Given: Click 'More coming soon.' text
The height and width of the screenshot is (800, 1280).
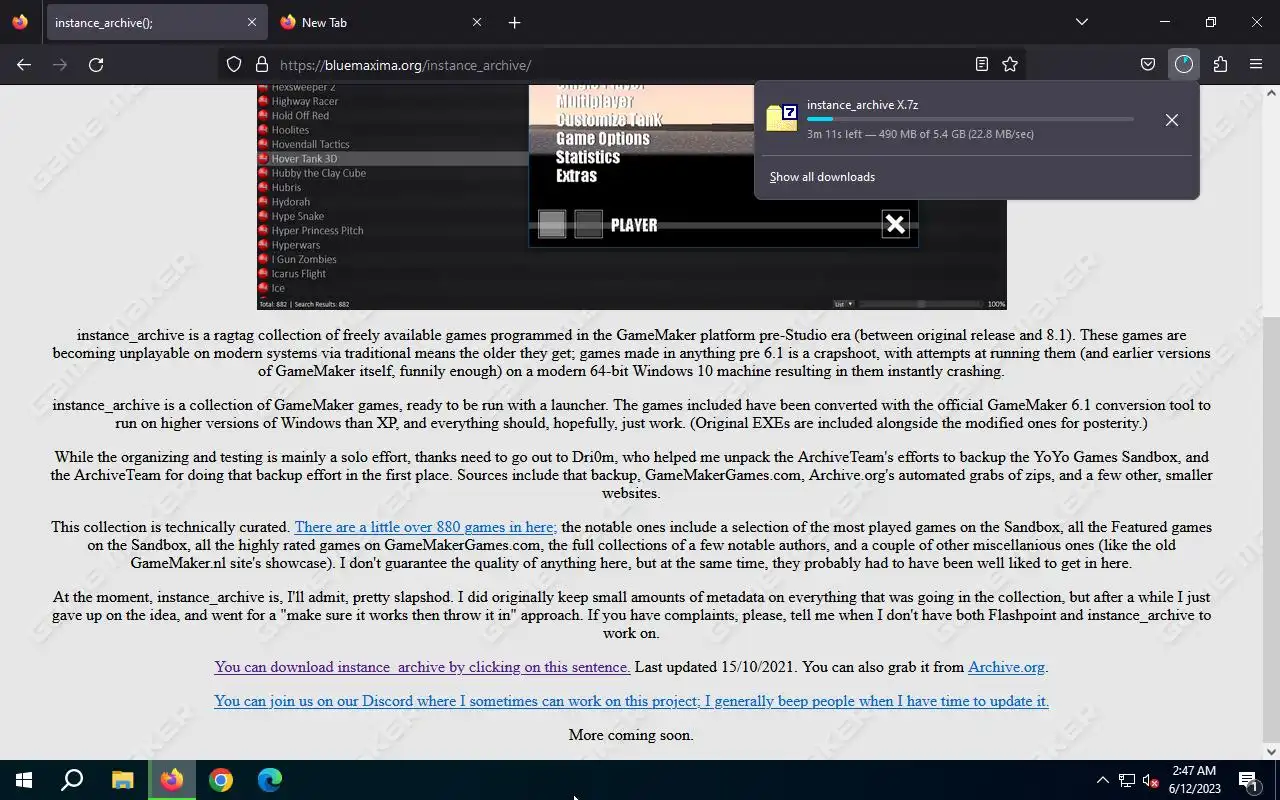Looking at the screenshot, I should coord(631,735).
